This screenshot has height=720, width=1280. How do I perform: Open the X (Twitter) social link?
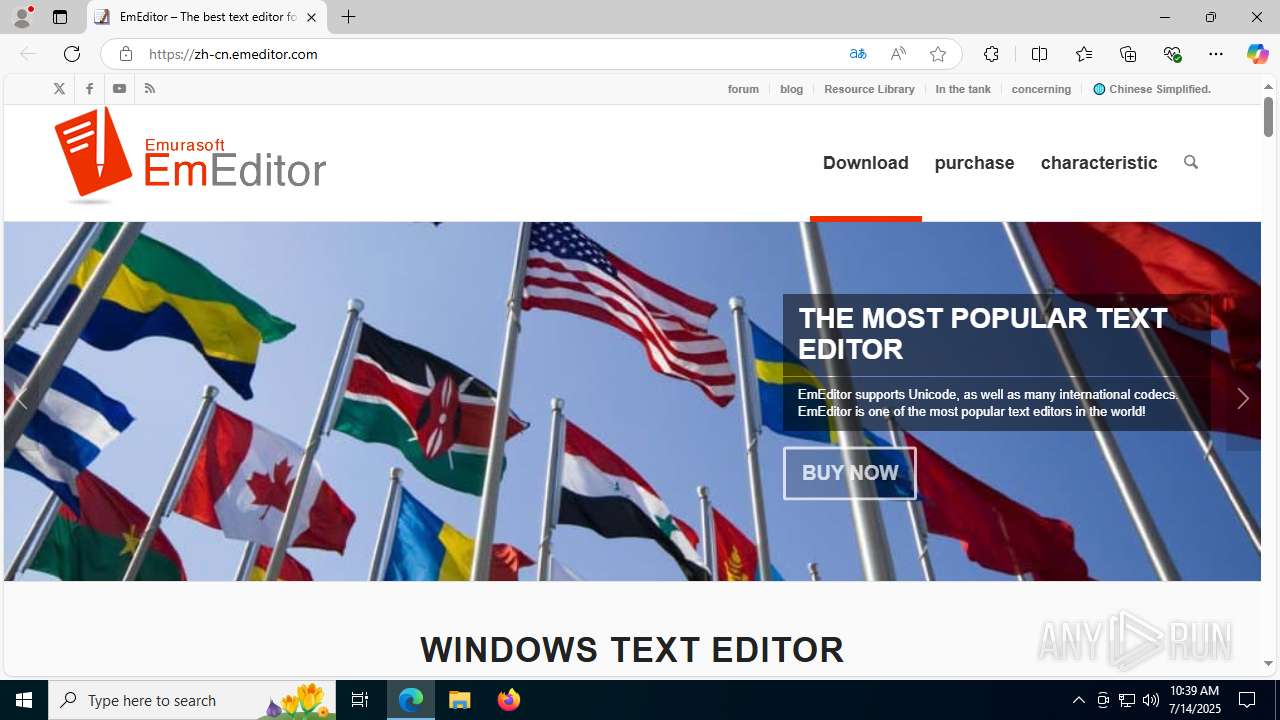(59, 89)
